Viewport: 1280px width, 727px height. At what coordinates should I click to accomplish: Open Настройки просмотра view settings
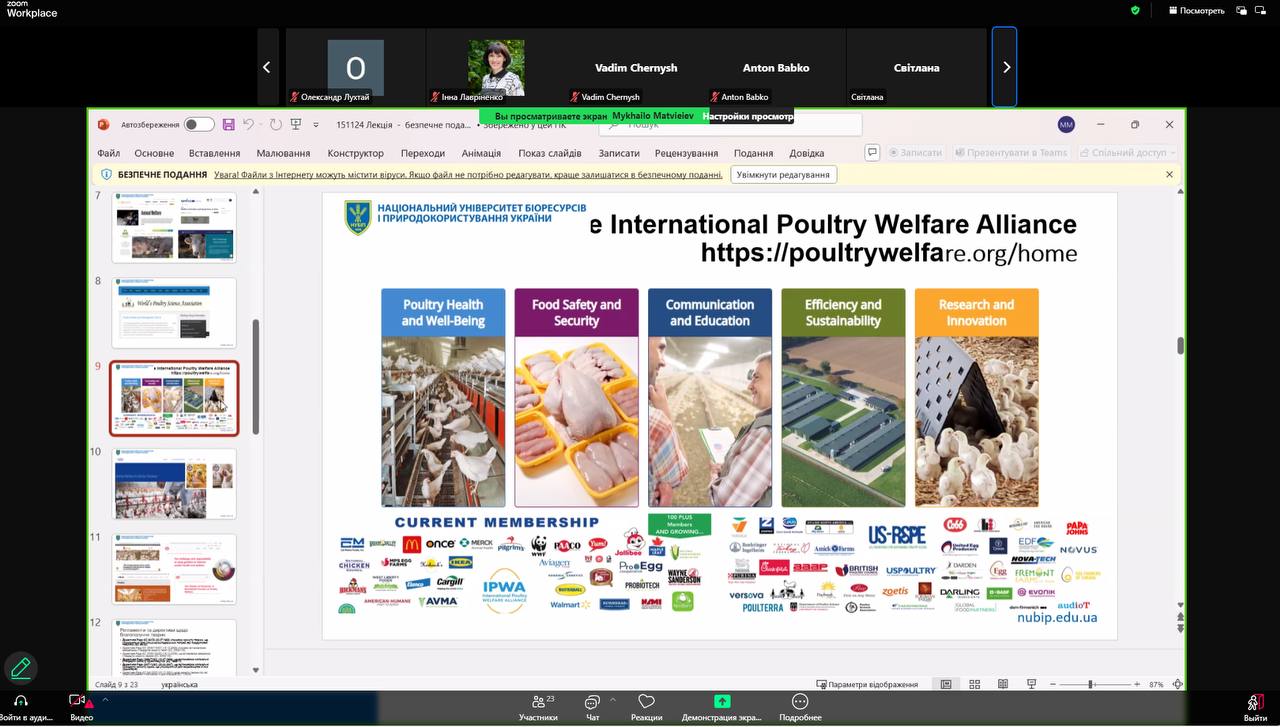coord(748,116)
